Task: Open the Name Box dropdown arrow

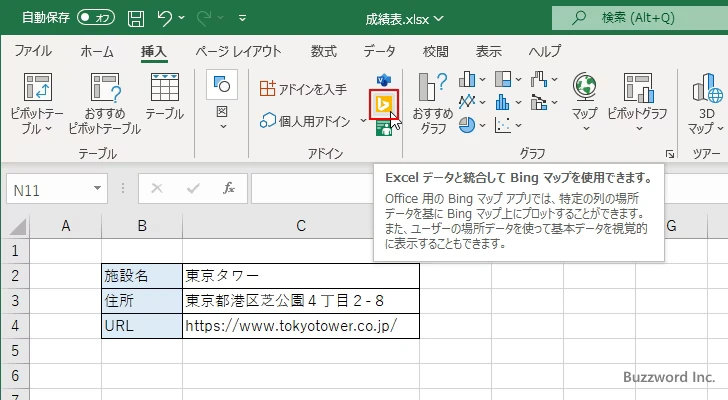Action: 98,188
